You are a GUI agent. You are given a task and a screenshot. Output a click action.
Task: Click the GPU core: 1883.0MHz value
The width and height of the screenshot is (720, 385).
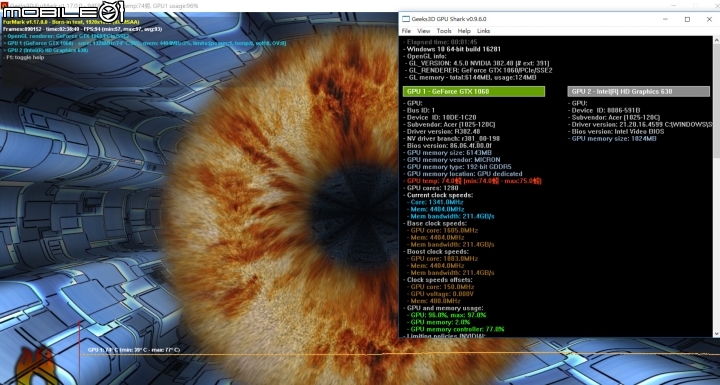coord(442,259)
